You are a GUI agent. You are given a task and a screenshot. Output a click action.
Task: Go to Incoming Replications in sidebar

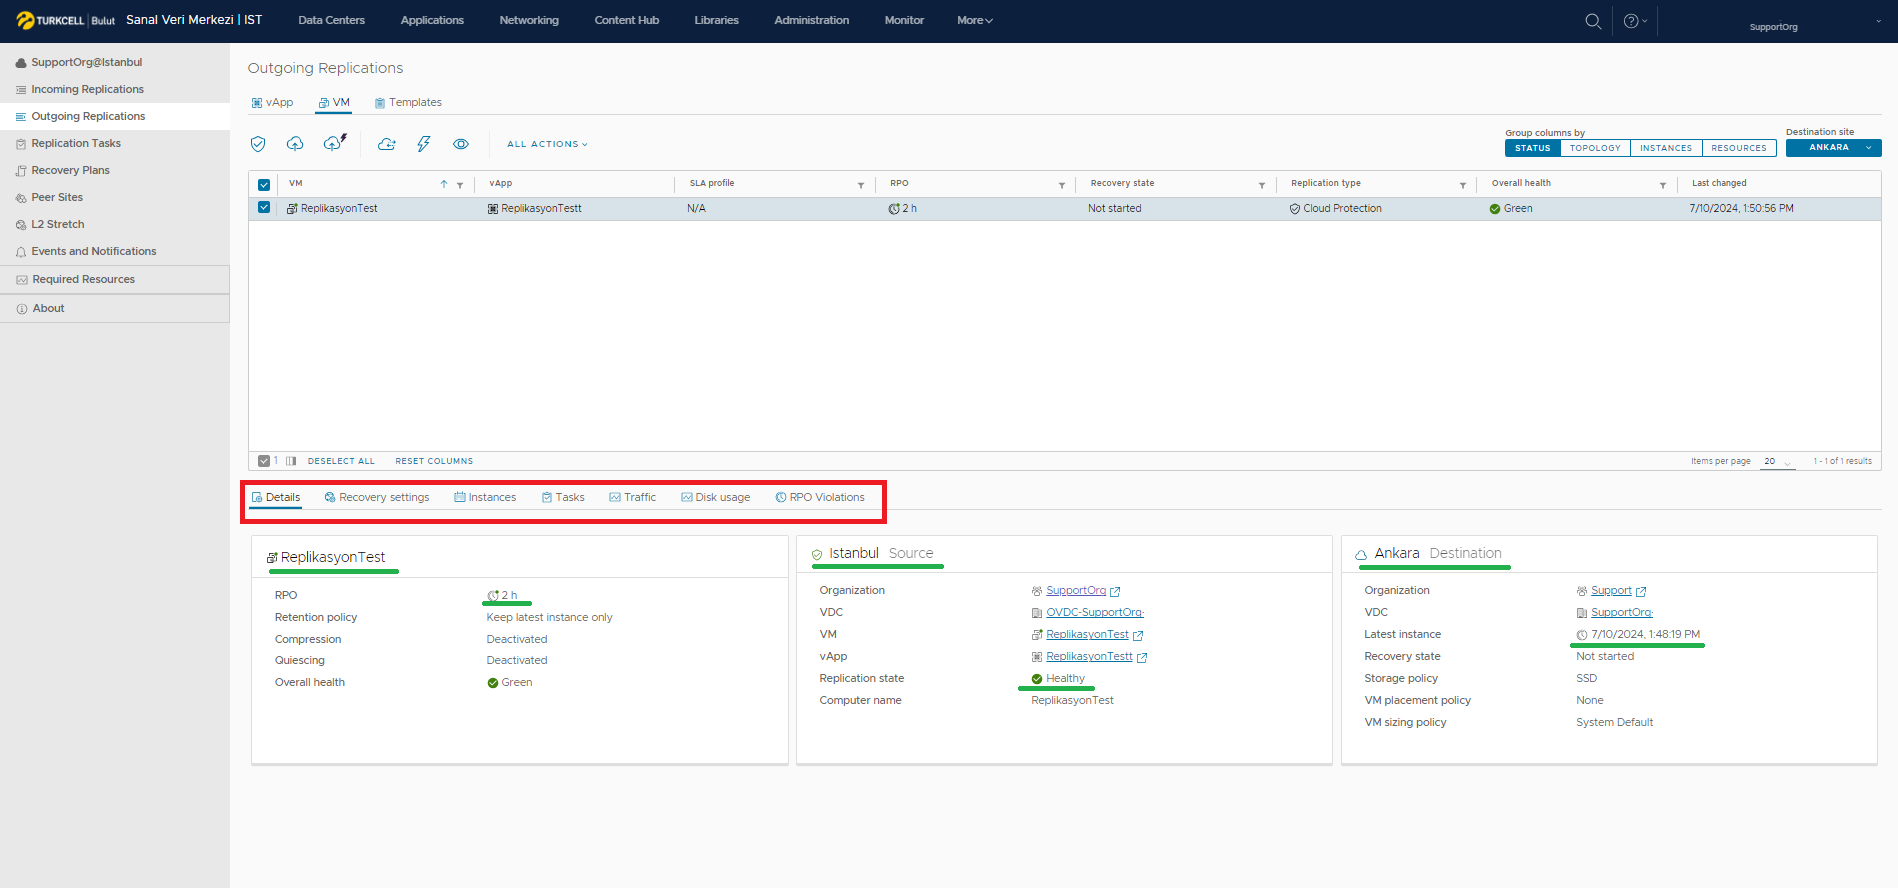coord(87,90)
